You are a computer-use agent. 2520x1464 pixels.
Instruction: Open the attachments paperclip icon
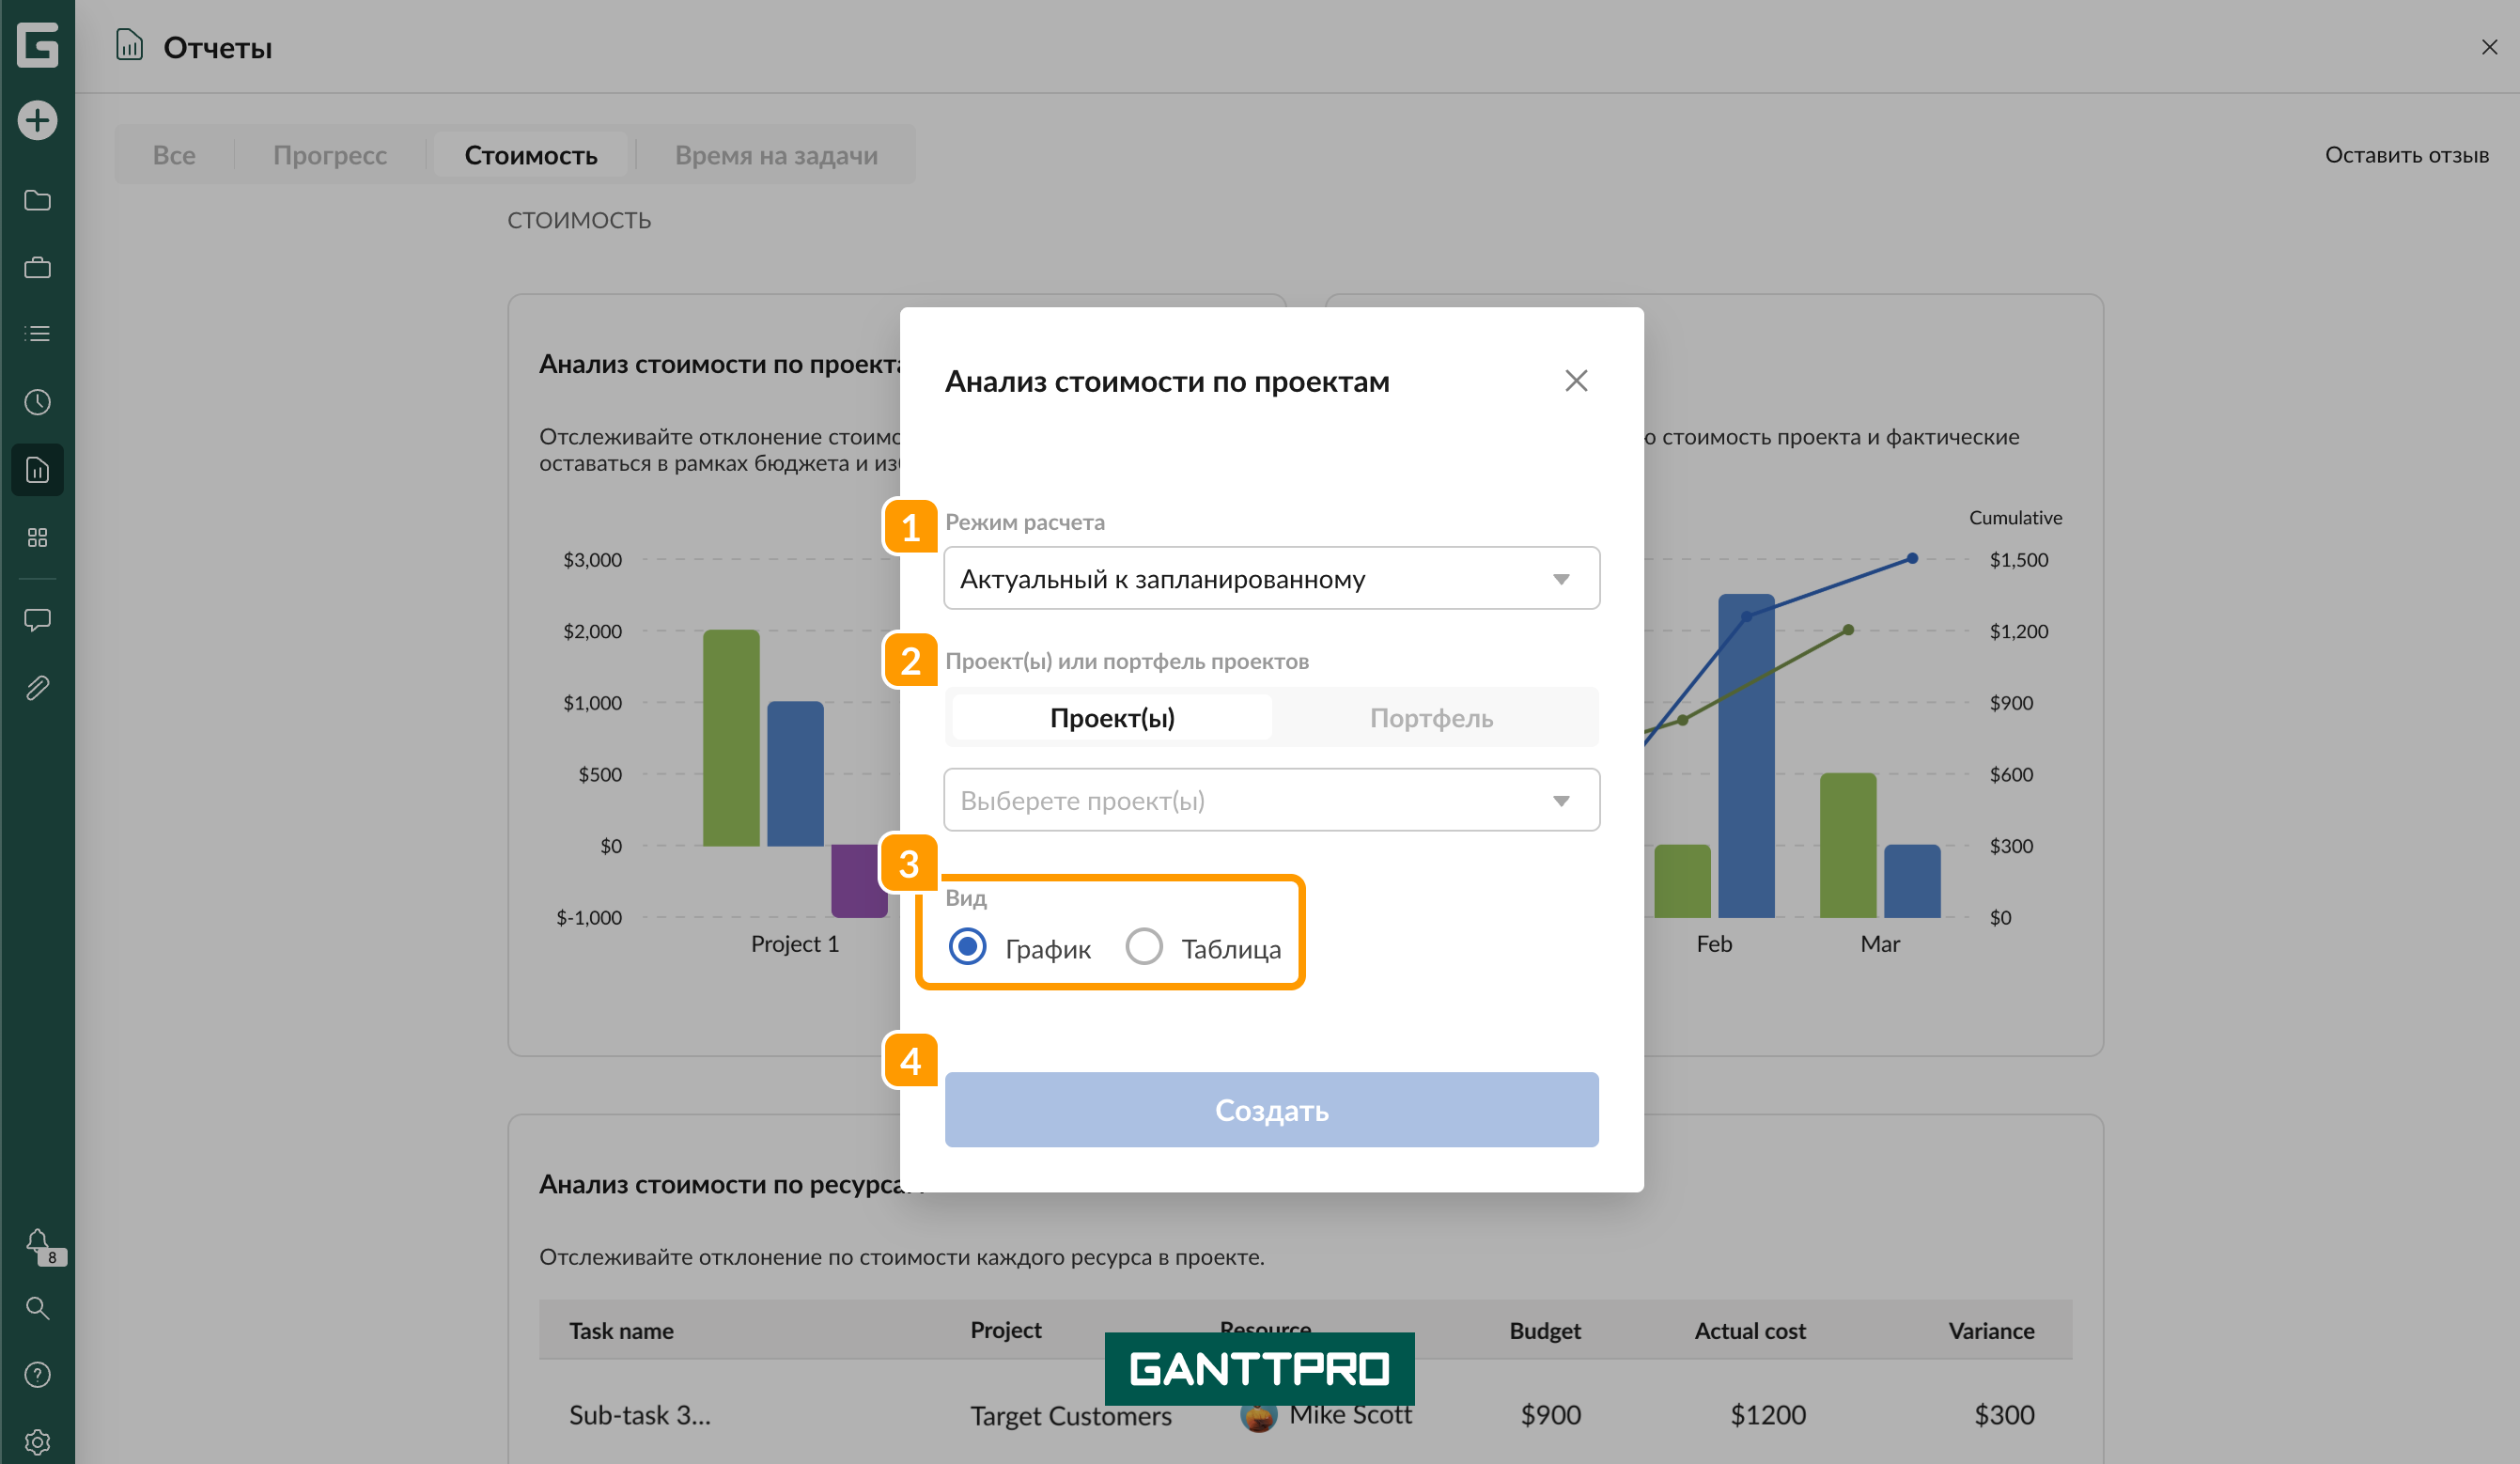(37, 688)
